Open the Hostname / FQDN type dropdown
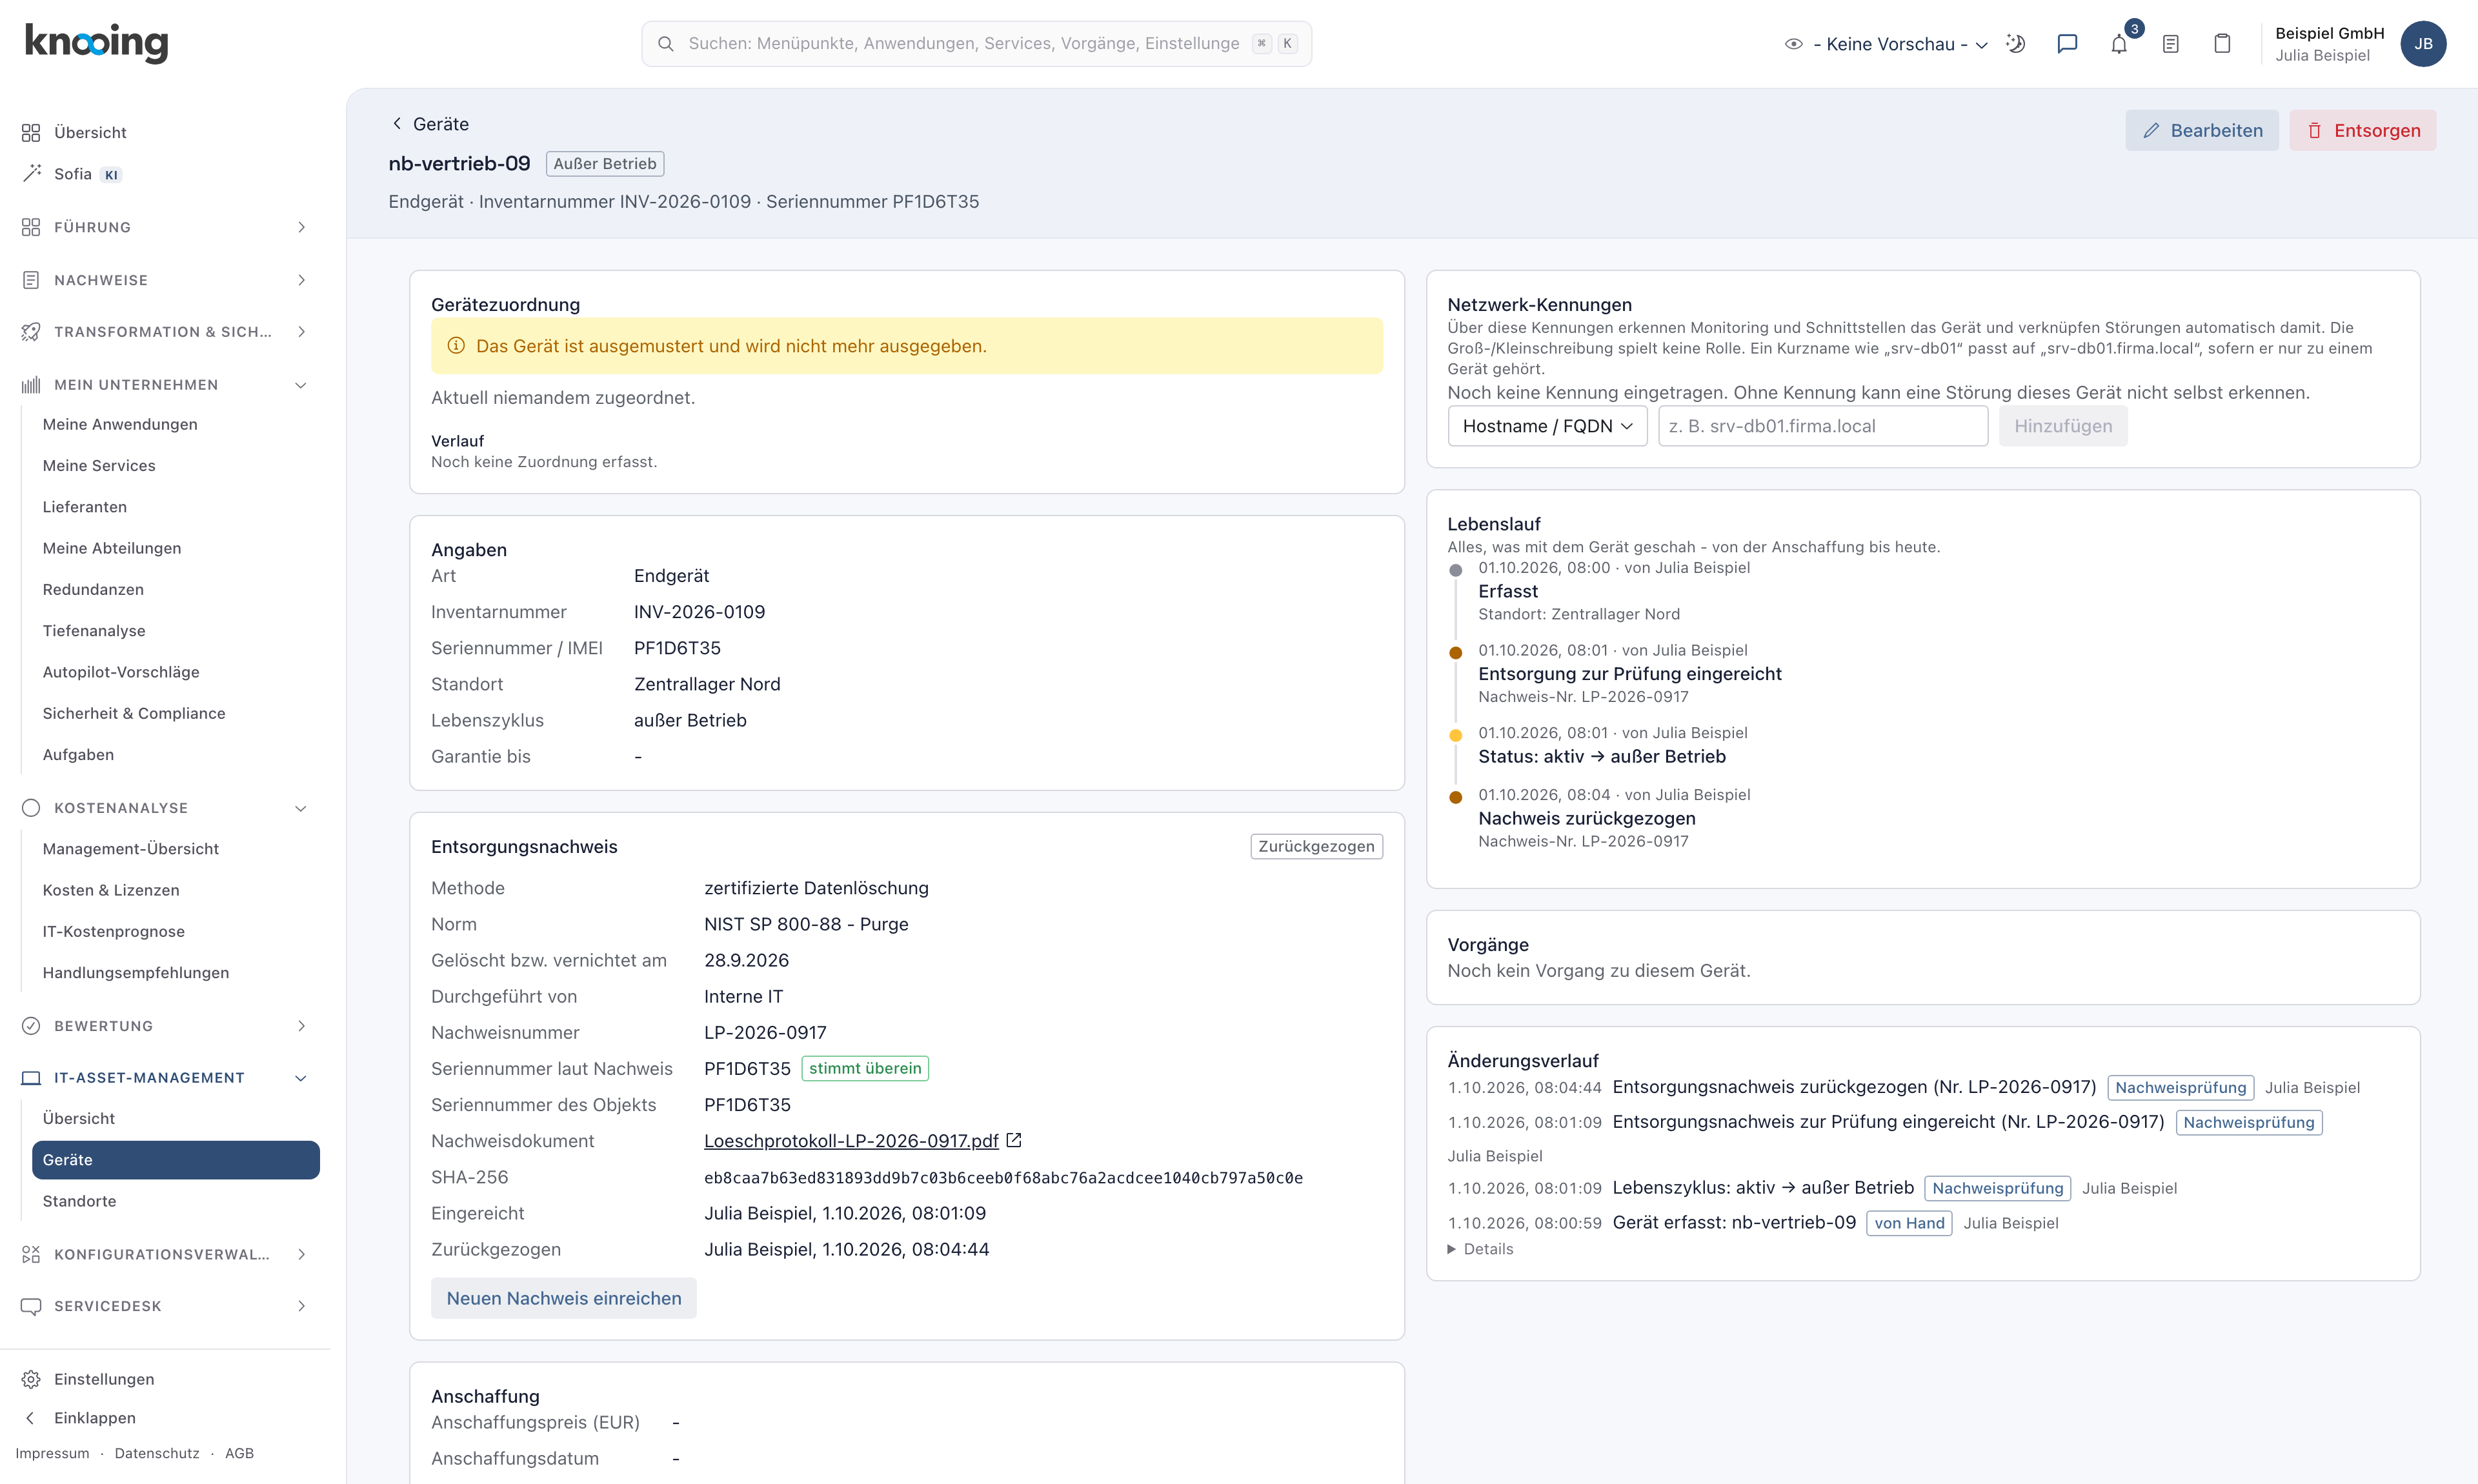Image resolution: width=2478 pixels, height=1484 pixels. pos(1547,426)
